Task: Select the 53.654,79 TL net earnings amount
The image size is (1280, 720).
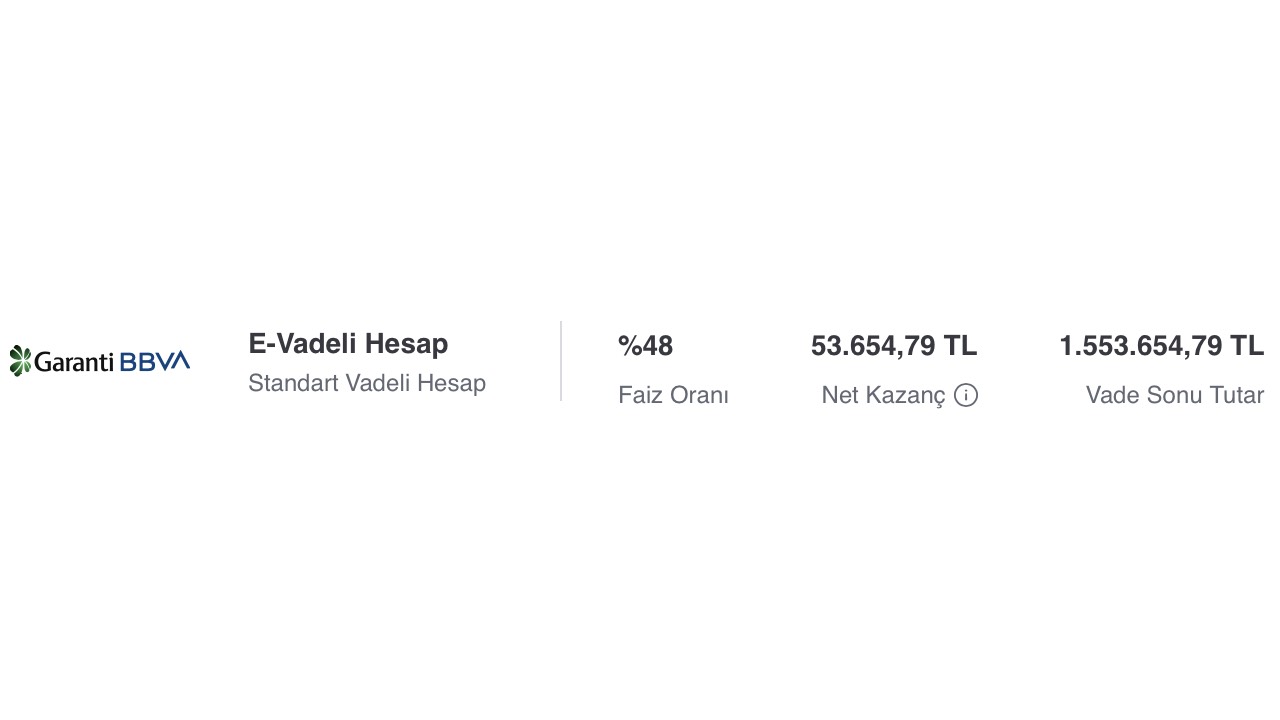Action: pos(894,346)
